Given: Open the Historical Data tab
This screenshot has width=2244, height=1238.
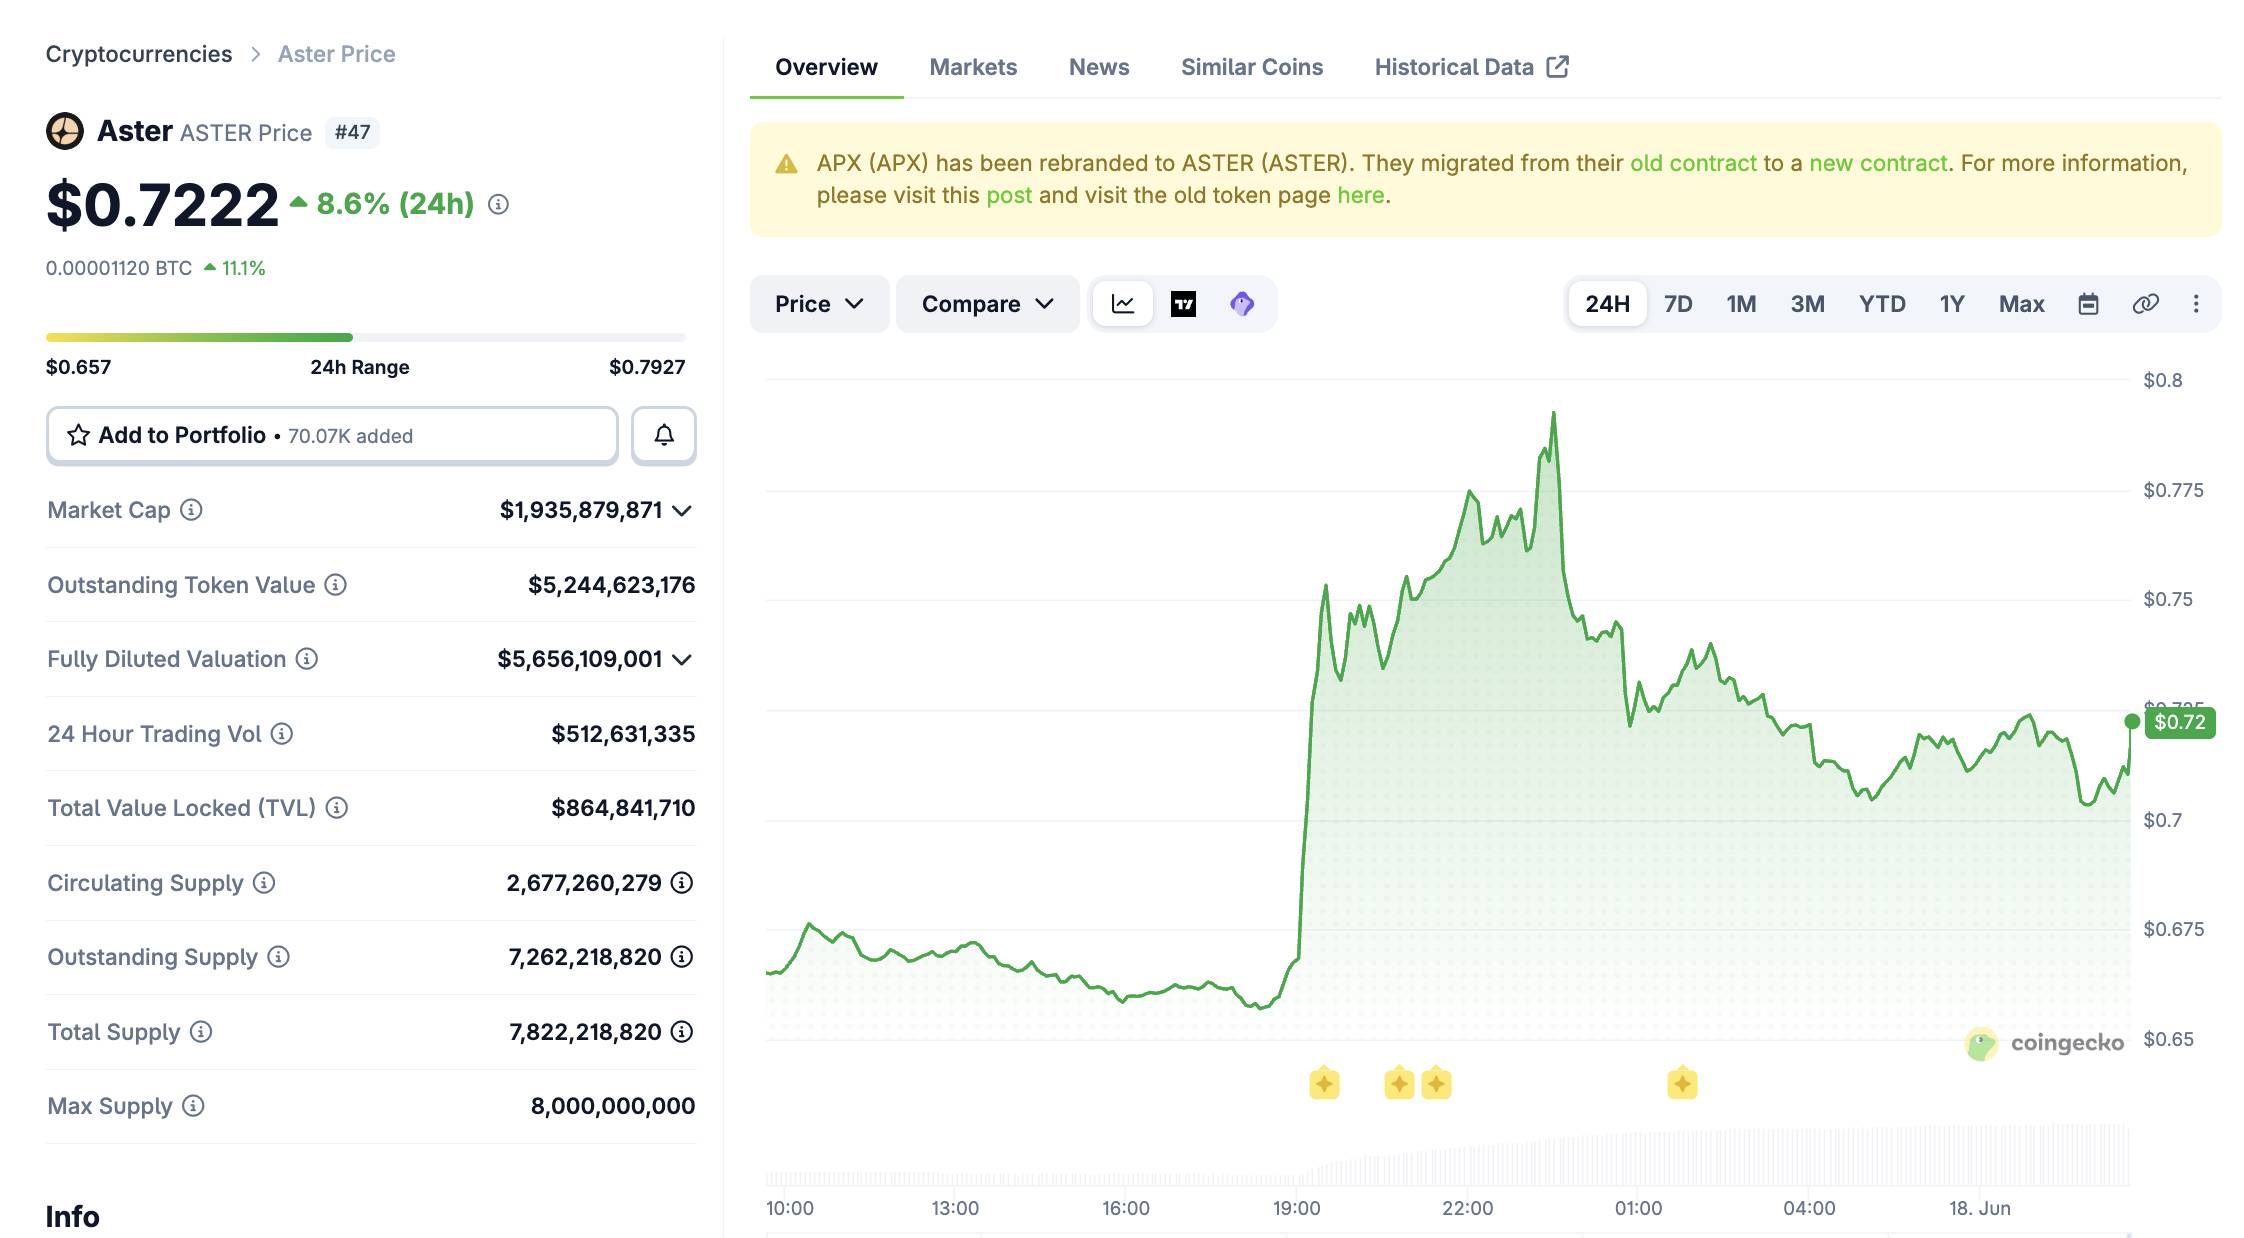Looking at the screenshot, I should click(x=1471, y=67).
